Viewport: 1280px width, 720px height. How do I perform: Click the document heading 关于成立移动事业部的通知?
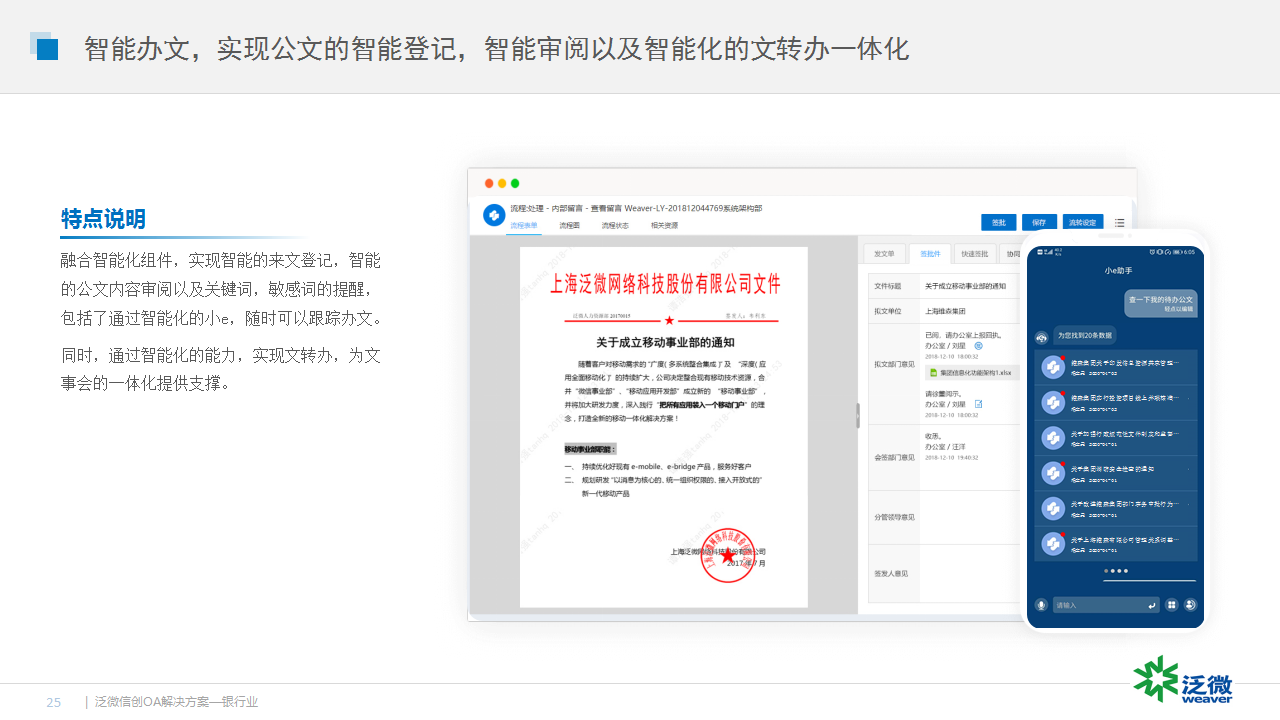(665, 342)
